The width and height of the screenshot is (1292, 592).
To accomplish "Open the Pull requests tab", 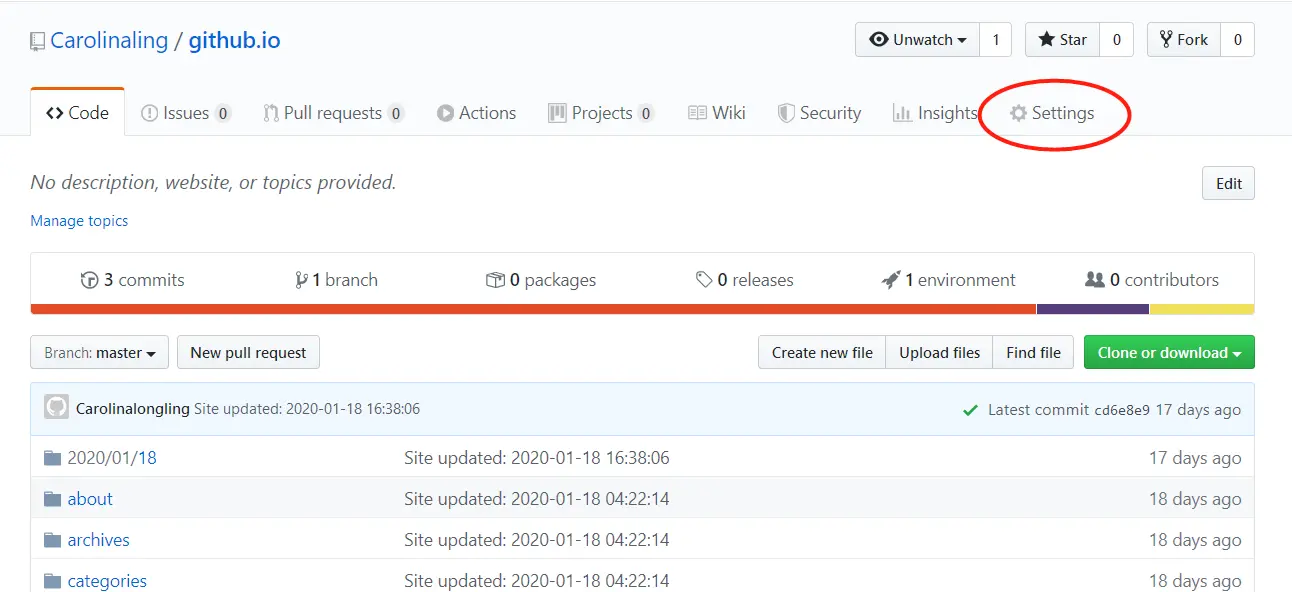I will (x=333, y=113).
